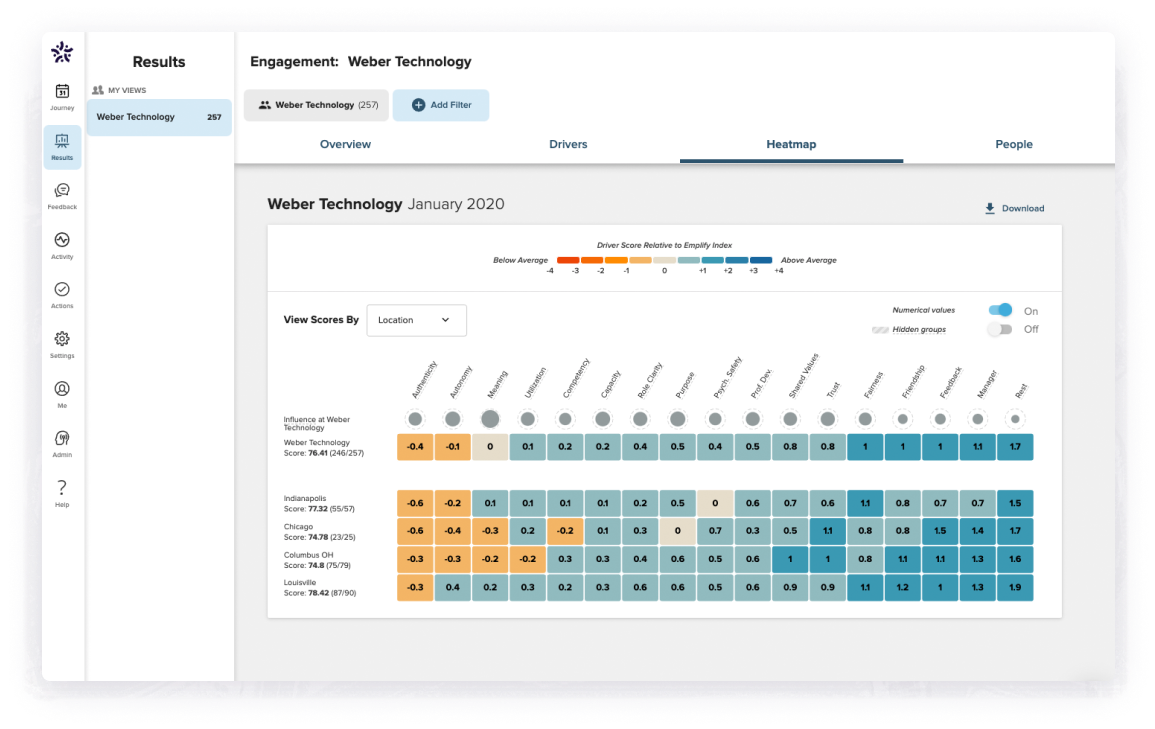
Task: Click the Friendship column header
Action: point(913,381)
